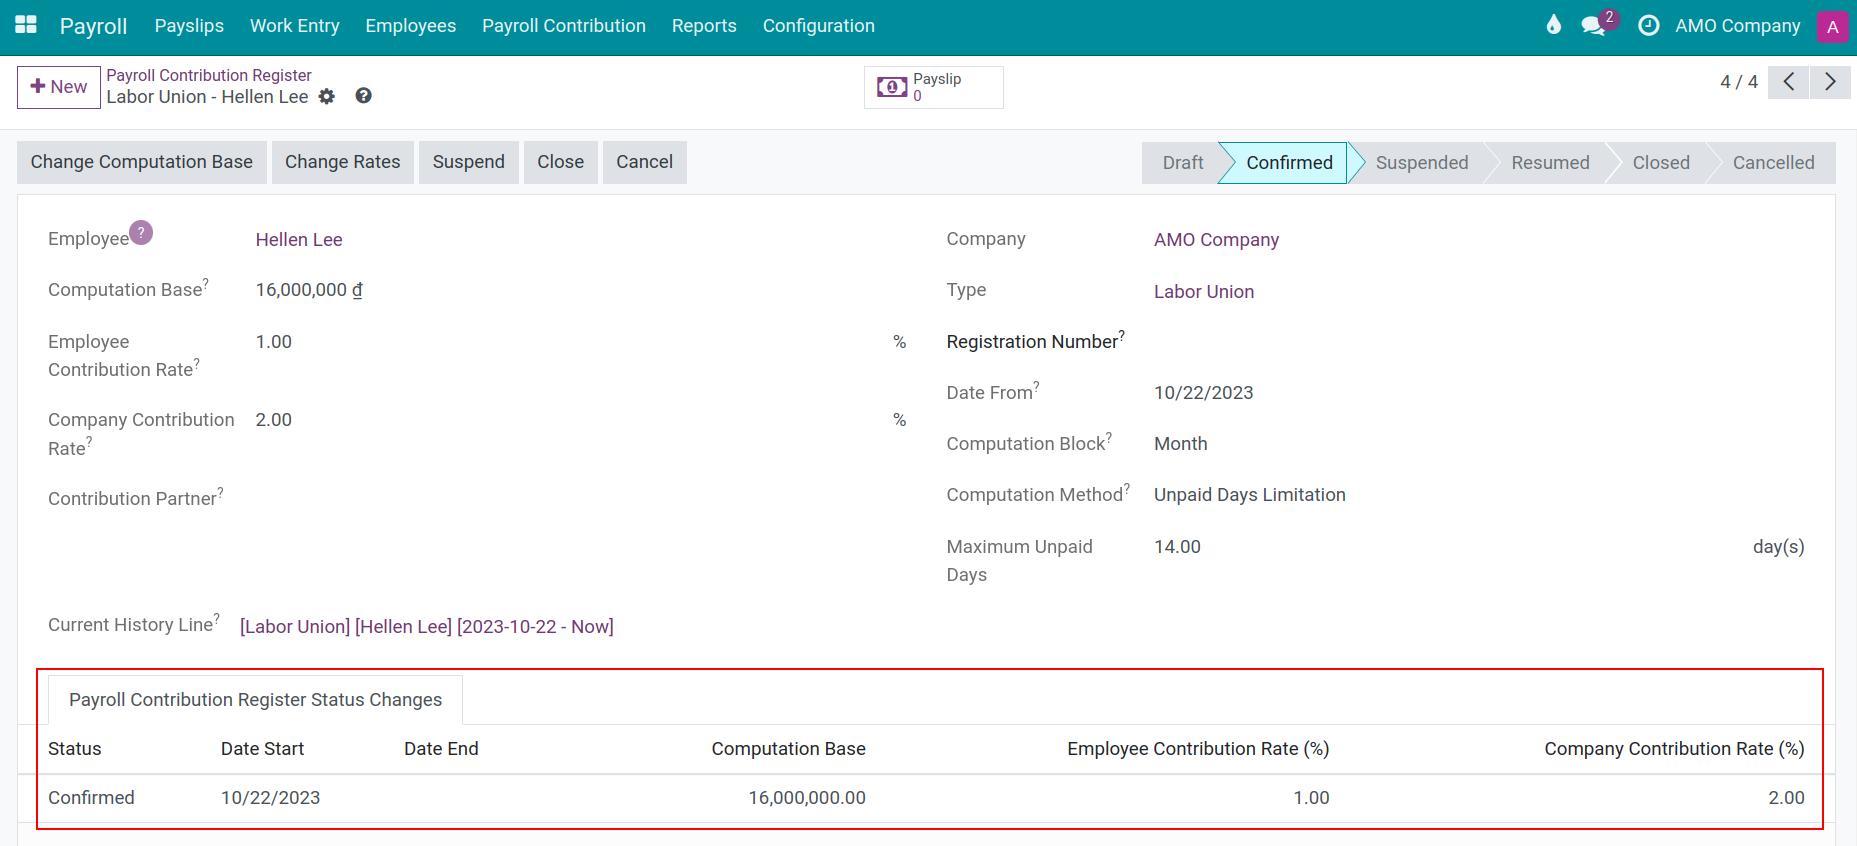The width and height of the screenshot is (1857, 846).
Task: Click the Company Contribution Rate value 2.00
Action: [274, 420]
